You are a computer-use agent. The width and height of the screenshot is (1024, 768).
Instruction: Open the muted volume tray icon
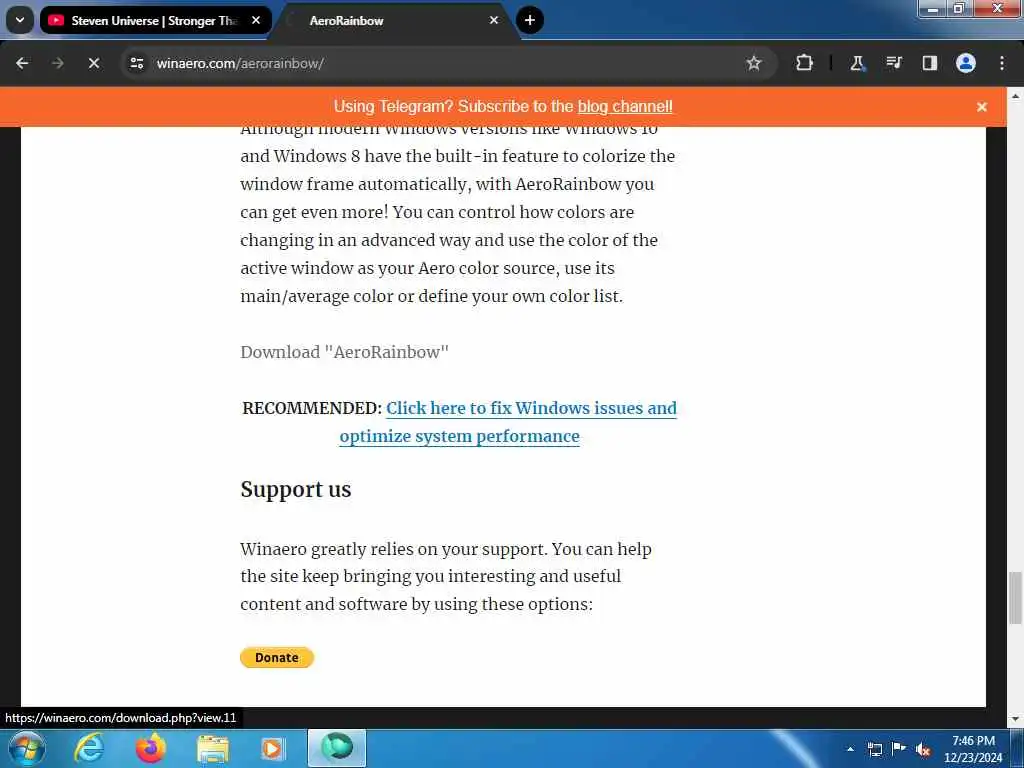point(923,749)
